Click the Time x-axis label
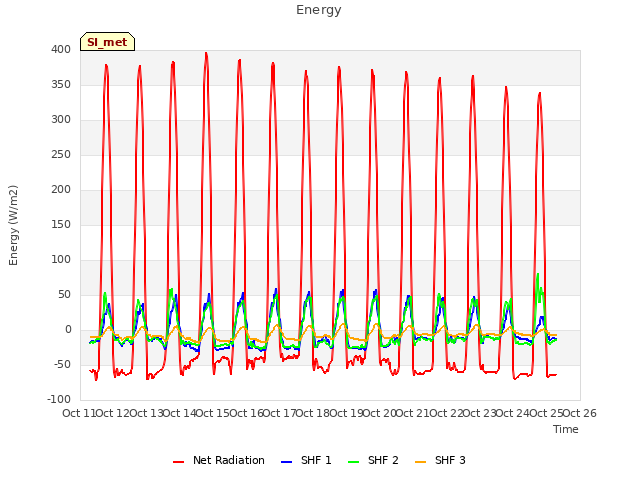 (x=566, y=429)
